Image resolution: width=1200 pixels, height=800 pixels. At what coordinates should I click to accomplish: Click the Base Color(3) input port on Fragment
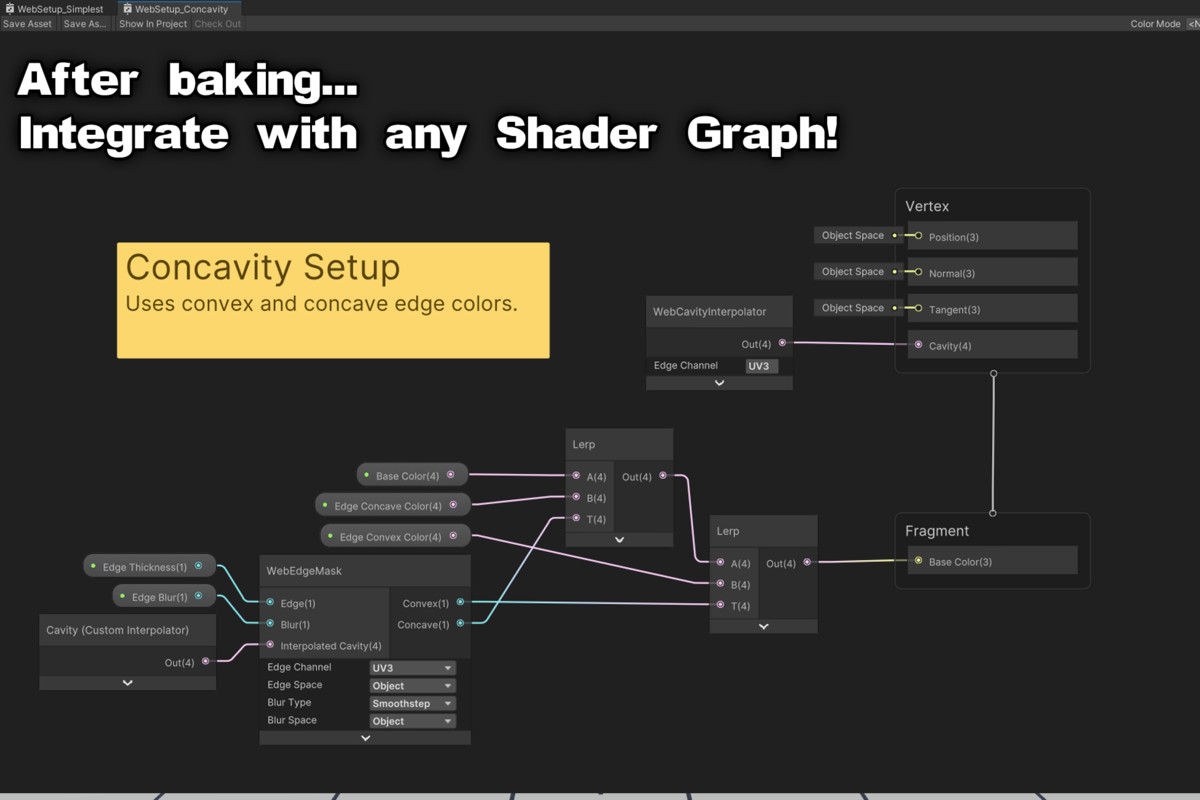click(x=917, y=560)
